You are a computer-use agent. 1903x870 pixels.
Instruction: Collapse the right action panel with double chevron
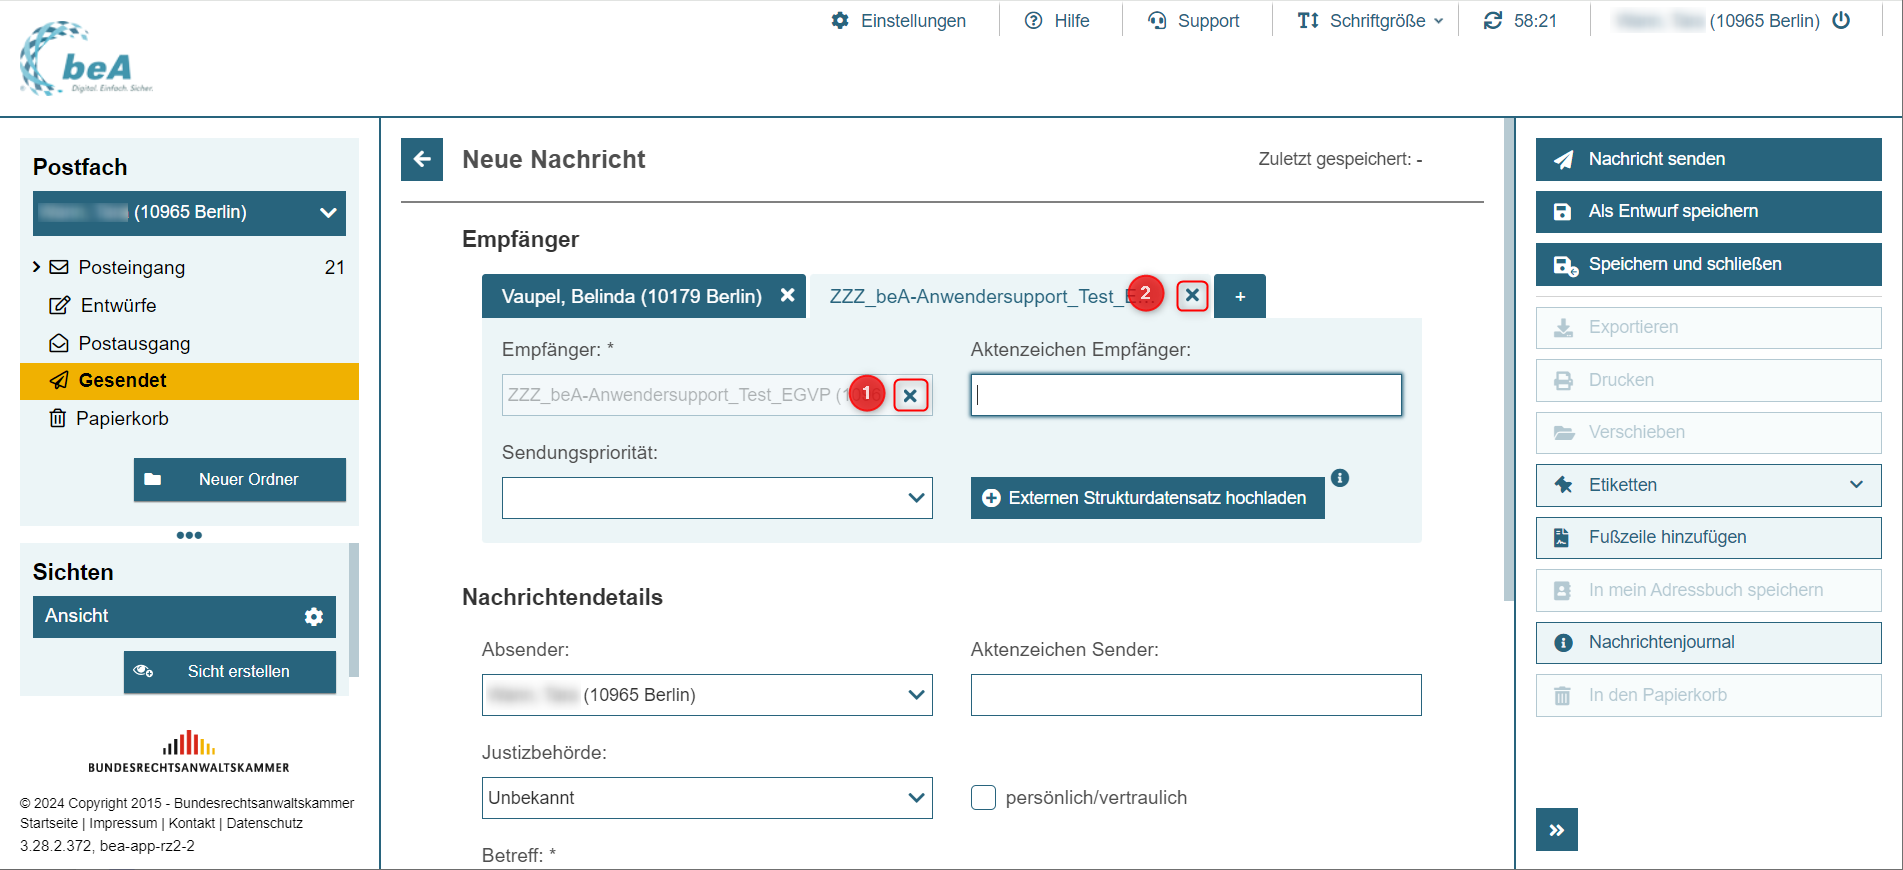[x=1556, y=829]
